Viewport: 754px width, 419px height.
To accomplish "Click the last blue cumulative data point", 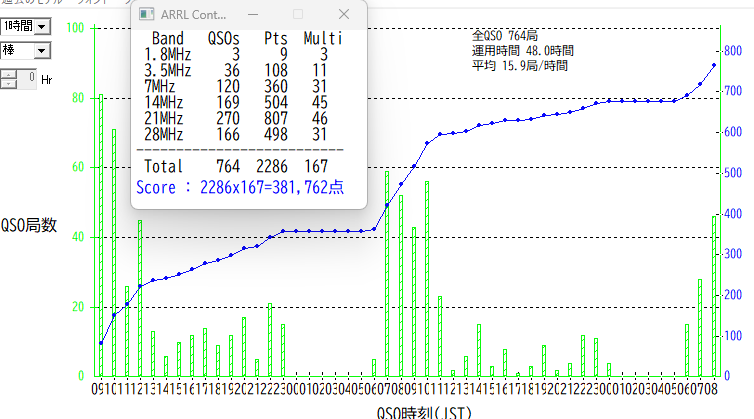I will 714,65.
